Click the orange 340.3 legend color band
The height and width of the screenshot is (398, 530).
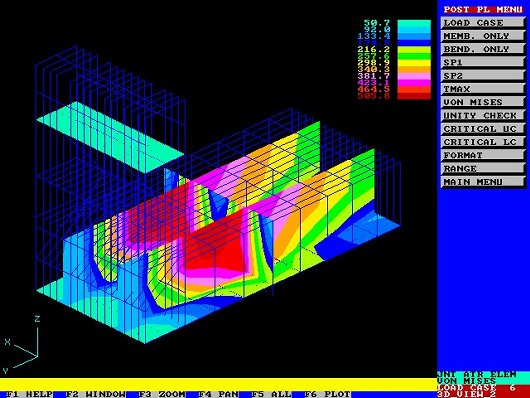point(414,70)
